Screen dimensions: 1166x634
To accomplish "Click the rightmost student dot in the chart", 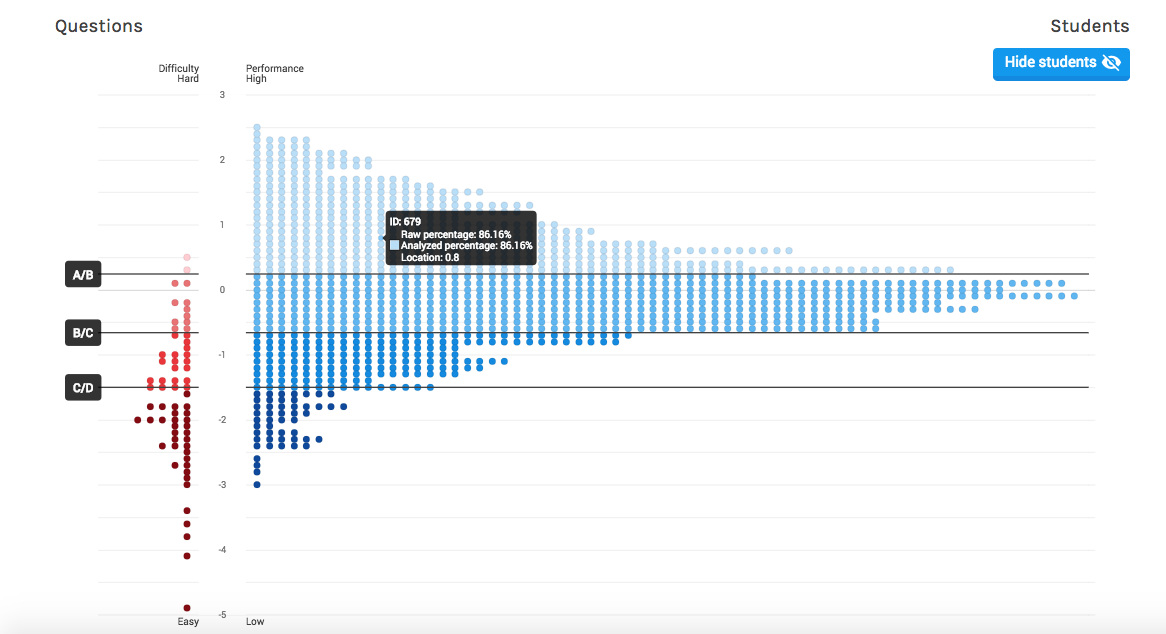I will pyautogui.click(x=1074, y=296).
